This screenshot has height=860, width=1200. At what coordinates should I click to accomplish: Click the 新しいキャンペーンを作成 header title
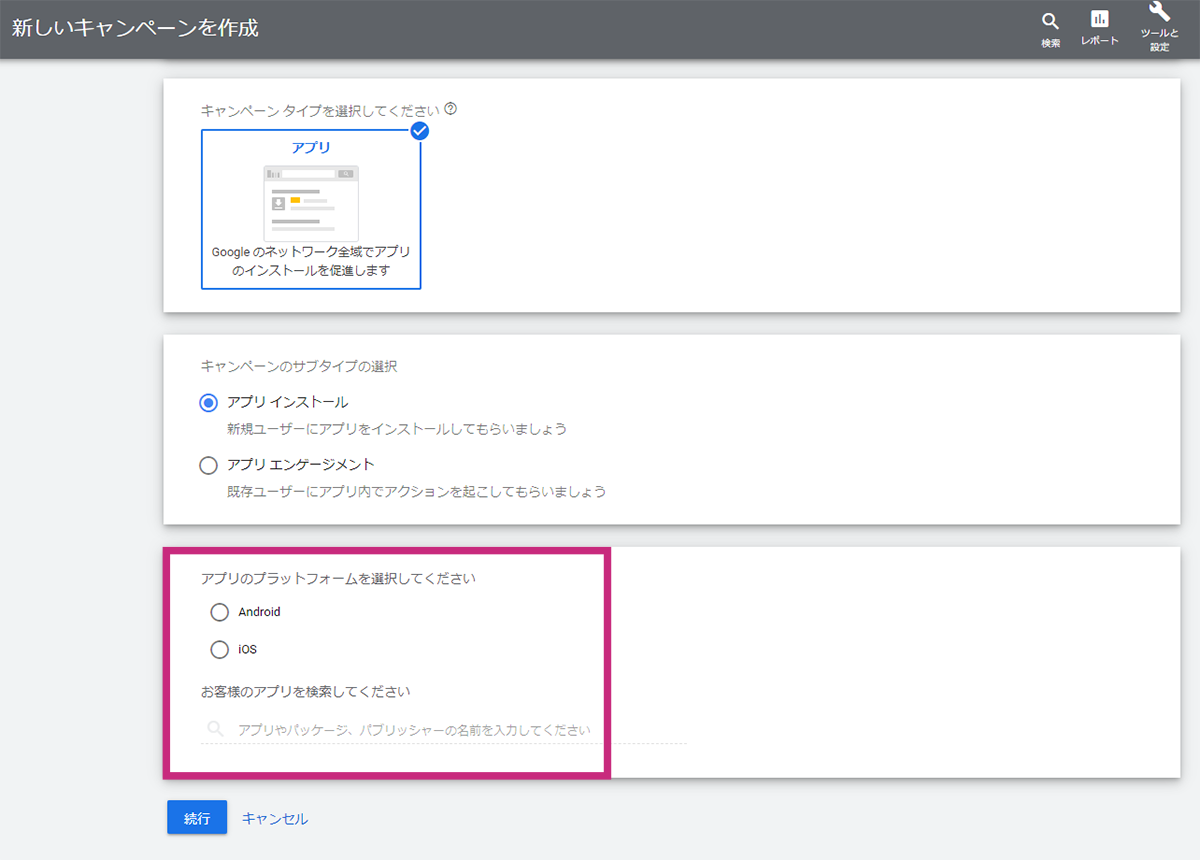click(x=135, y=28)
